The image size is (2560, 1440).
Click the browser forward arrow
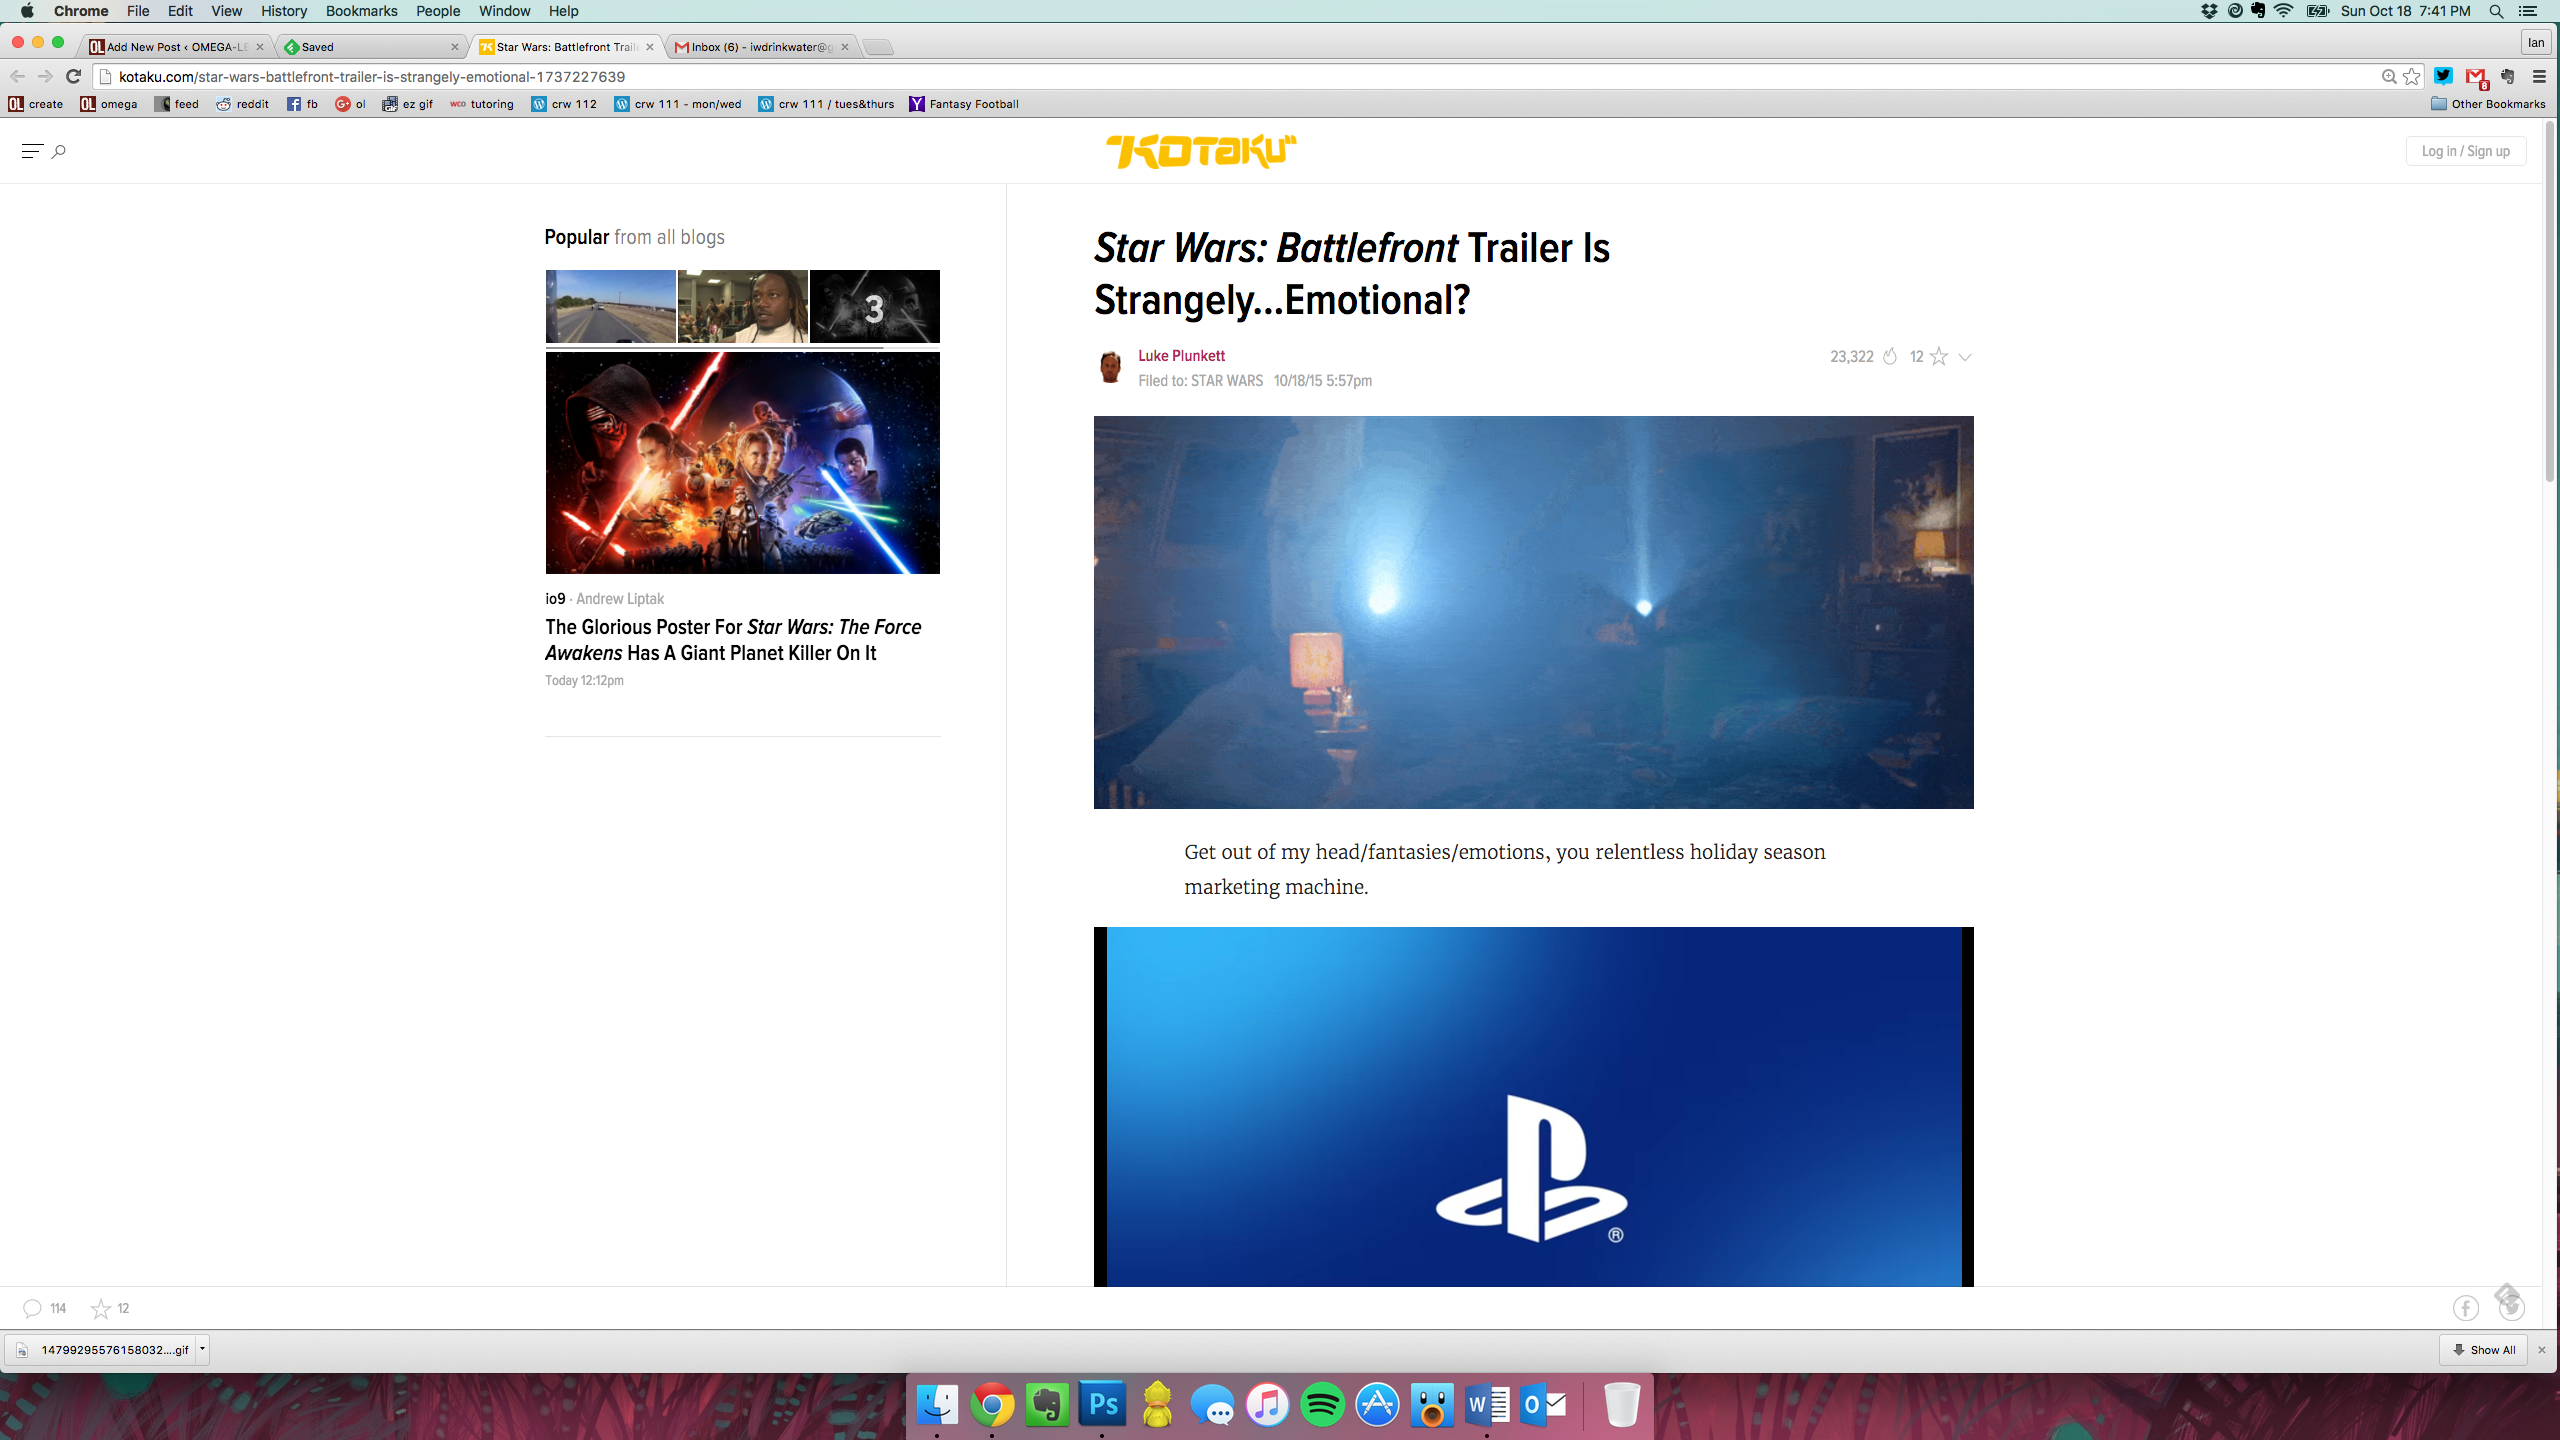tap(45, 76)
